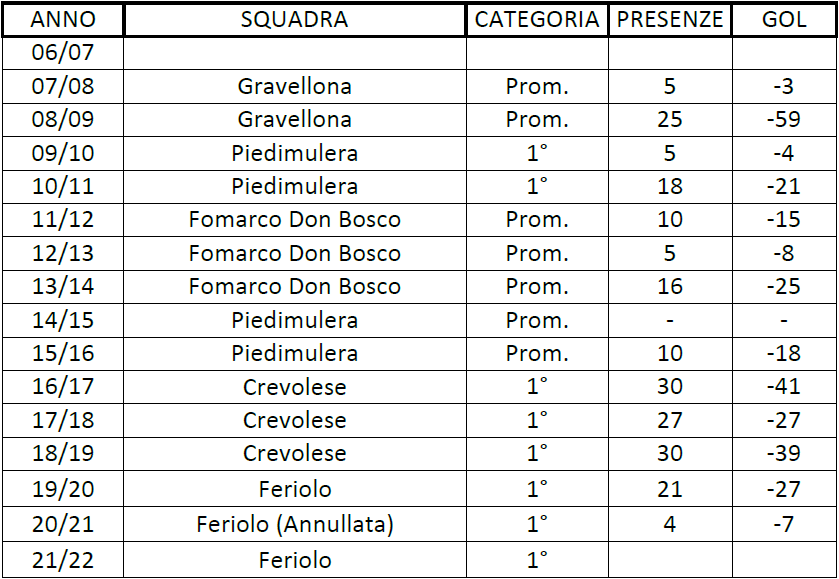
Task: Select the -59 goals cell
Action: [784, 119]
